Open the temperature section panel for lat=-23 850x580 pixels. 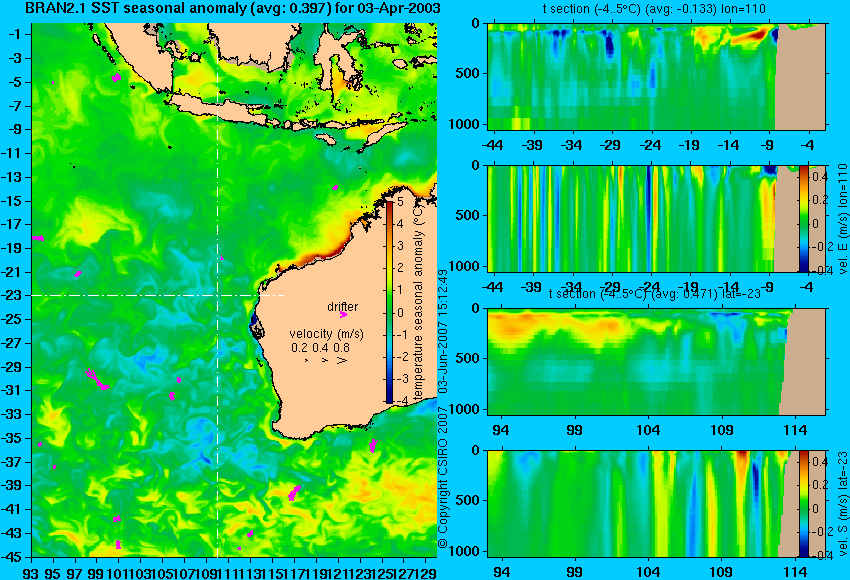(x=656, y=362)
